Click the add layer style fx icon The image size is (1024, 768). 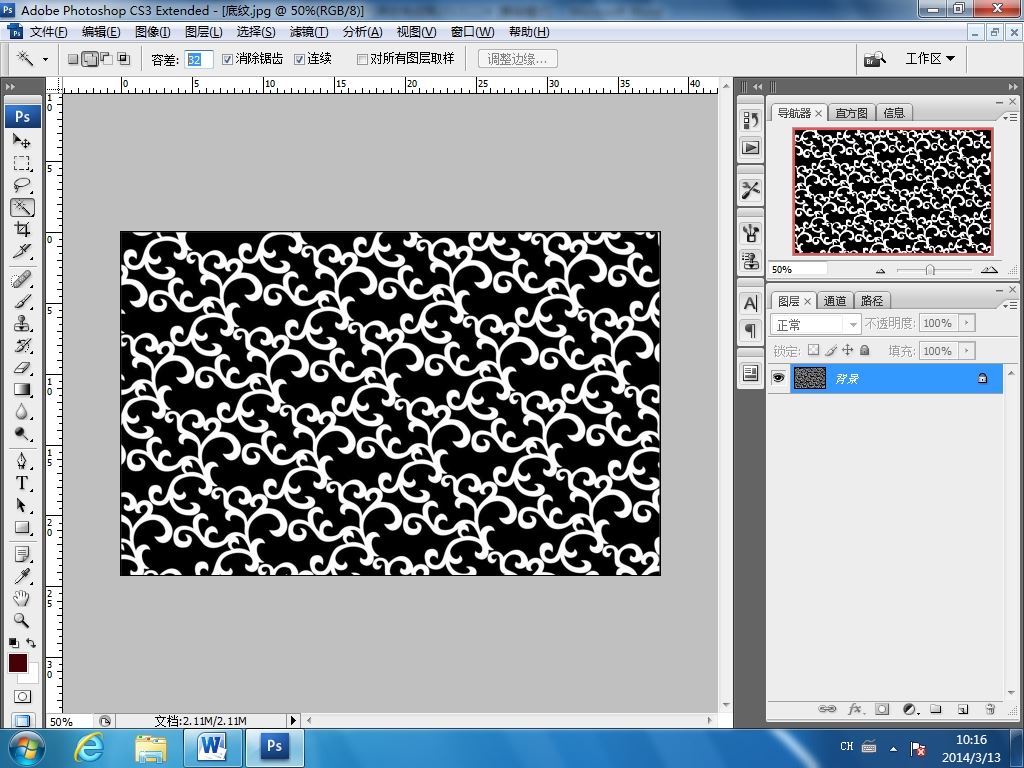(855, 709)
